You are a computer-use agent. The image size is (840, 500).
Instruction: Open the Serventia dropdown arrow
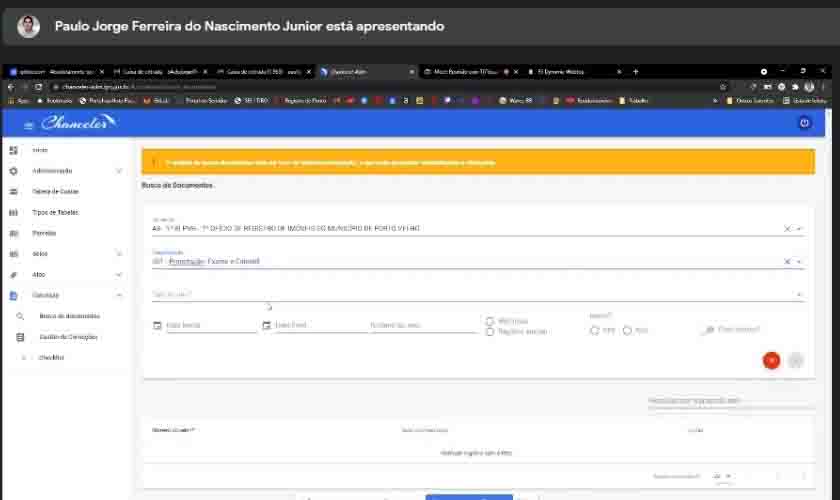click(x=799, y=229)
